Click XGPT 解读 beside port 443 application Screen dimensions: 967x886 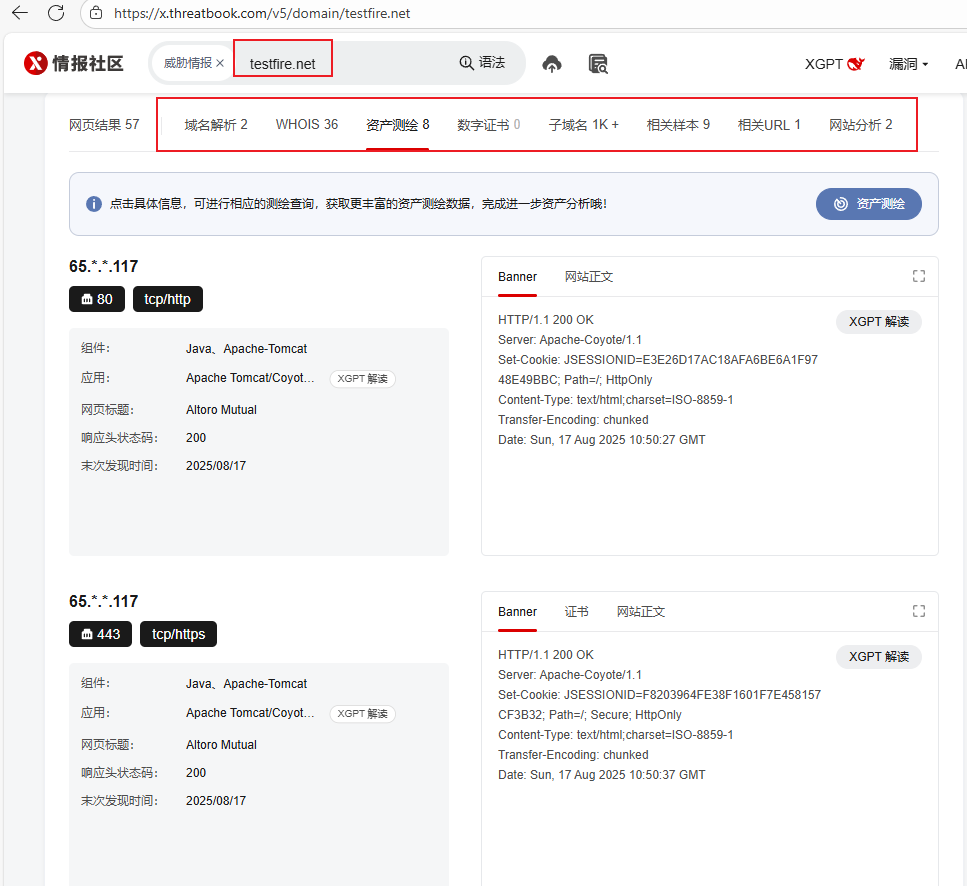(x=363, y=713)
